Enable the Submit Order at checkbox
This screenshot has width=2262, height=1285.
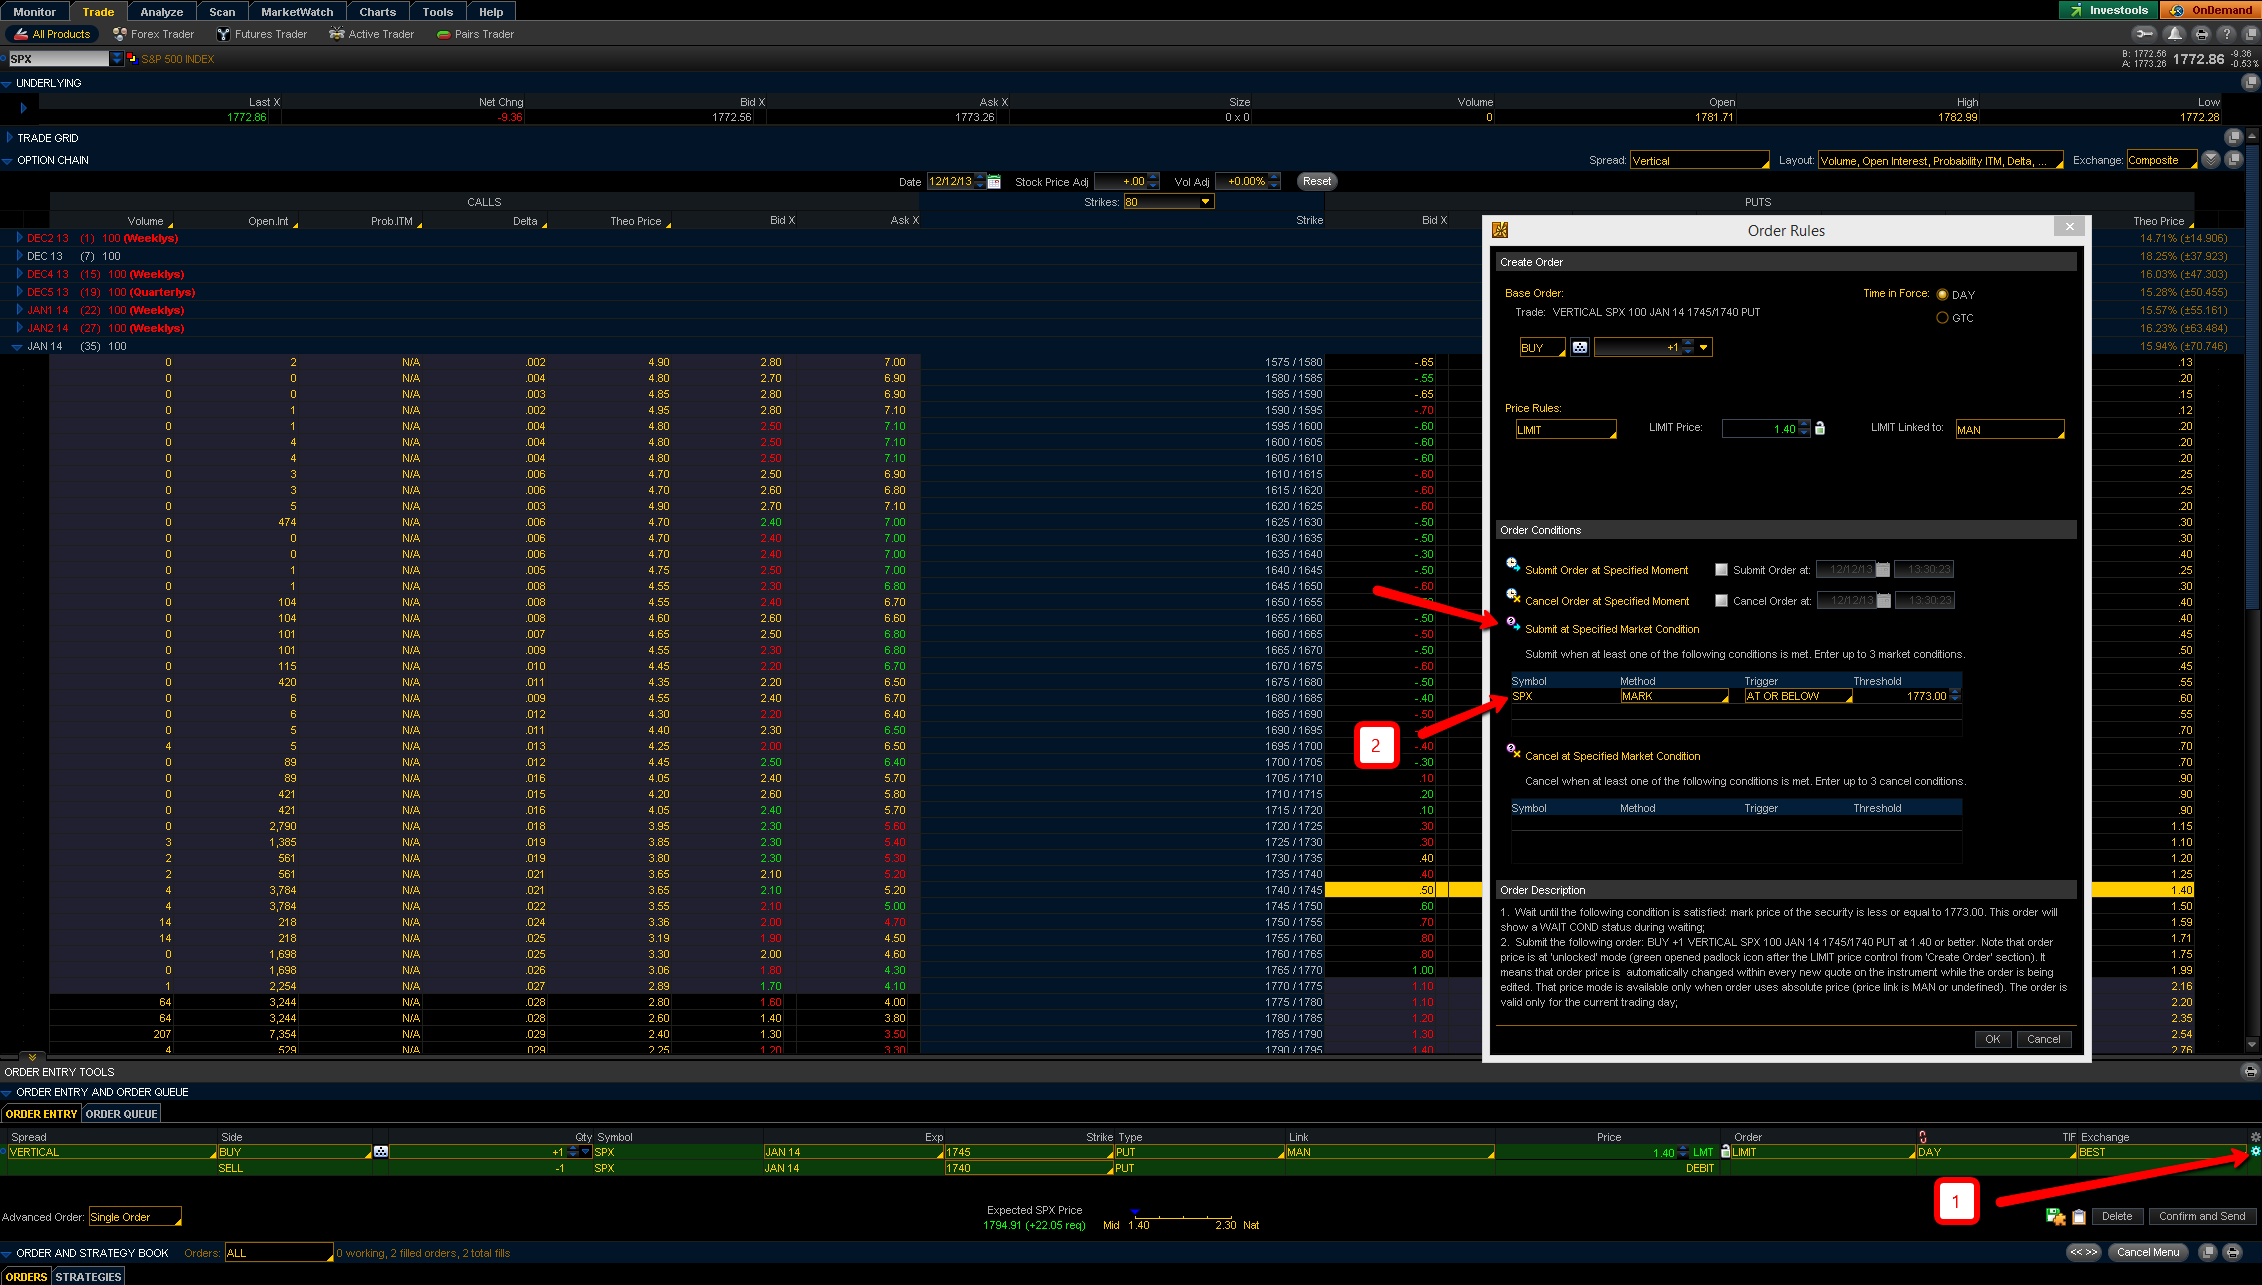[x=1721, y=570]
